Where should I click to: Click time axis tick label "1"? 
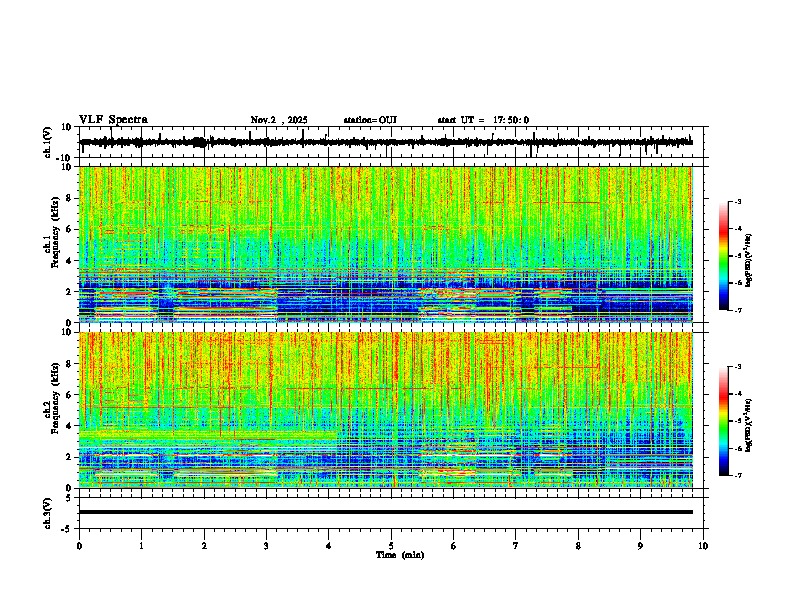tap(141, 546)
